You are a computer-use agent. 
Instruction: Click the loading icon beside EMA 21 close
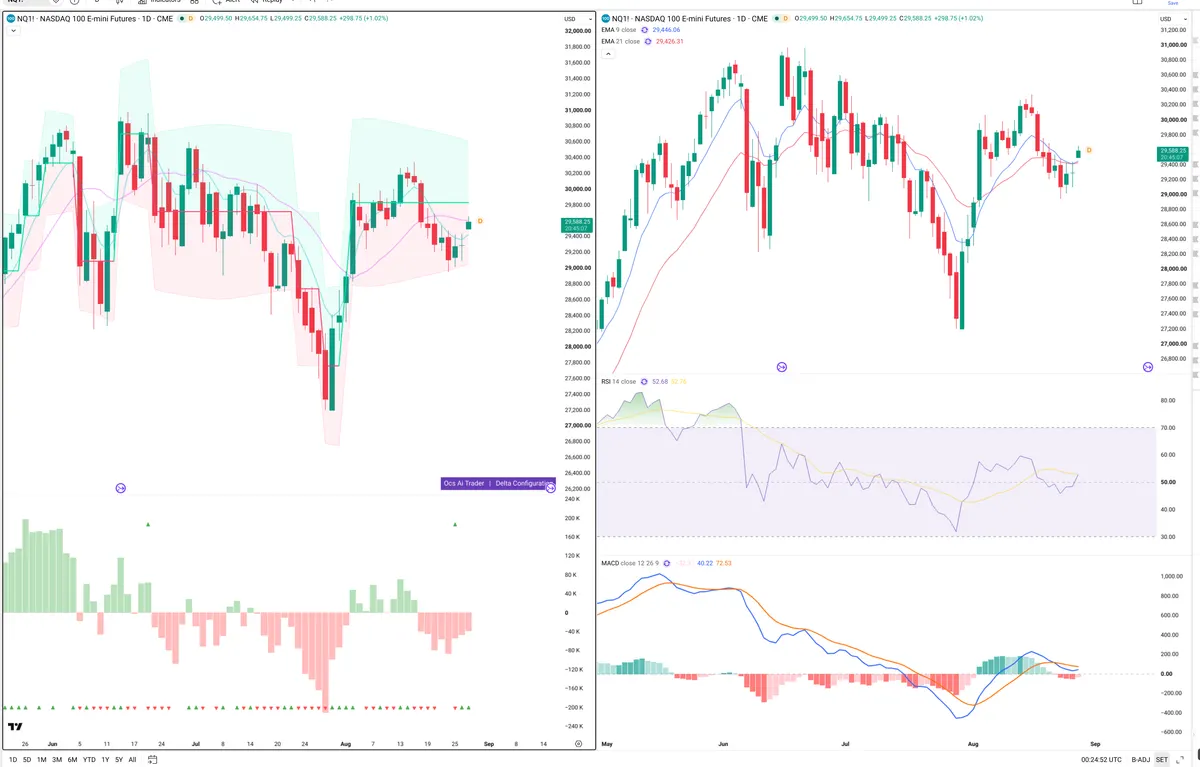pyautogui.click(x=647, y=41)
